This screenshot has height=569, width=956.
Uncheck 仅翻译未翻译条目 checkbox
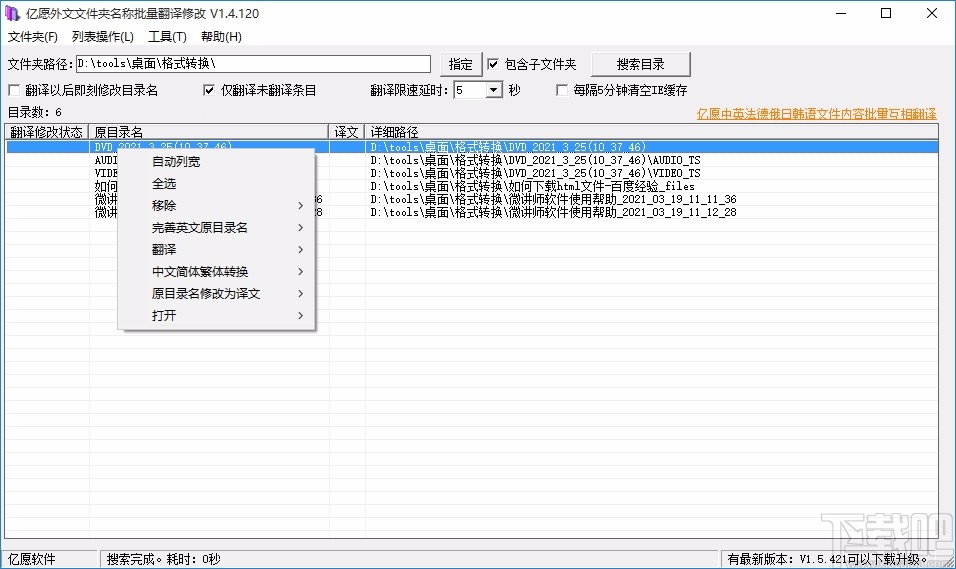click(x=209, y=90)
